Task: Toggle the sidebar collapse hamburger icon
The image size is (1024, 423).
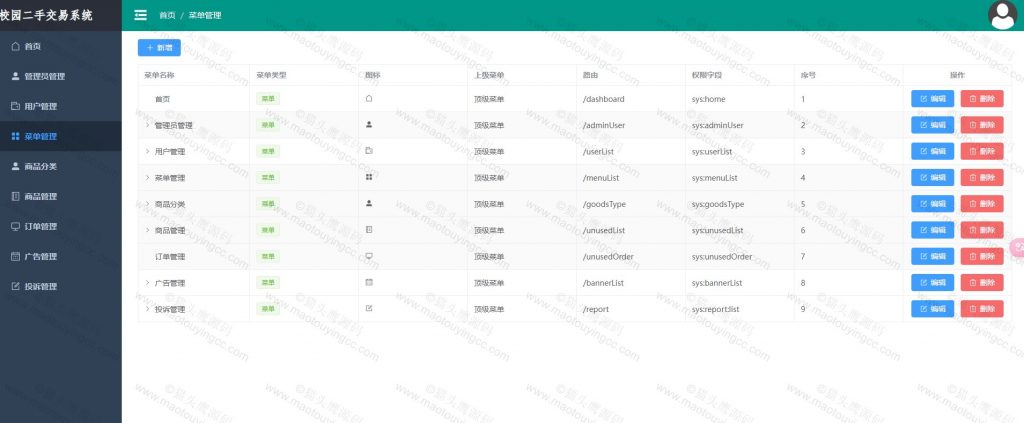Action: click(x=140, y=15)
